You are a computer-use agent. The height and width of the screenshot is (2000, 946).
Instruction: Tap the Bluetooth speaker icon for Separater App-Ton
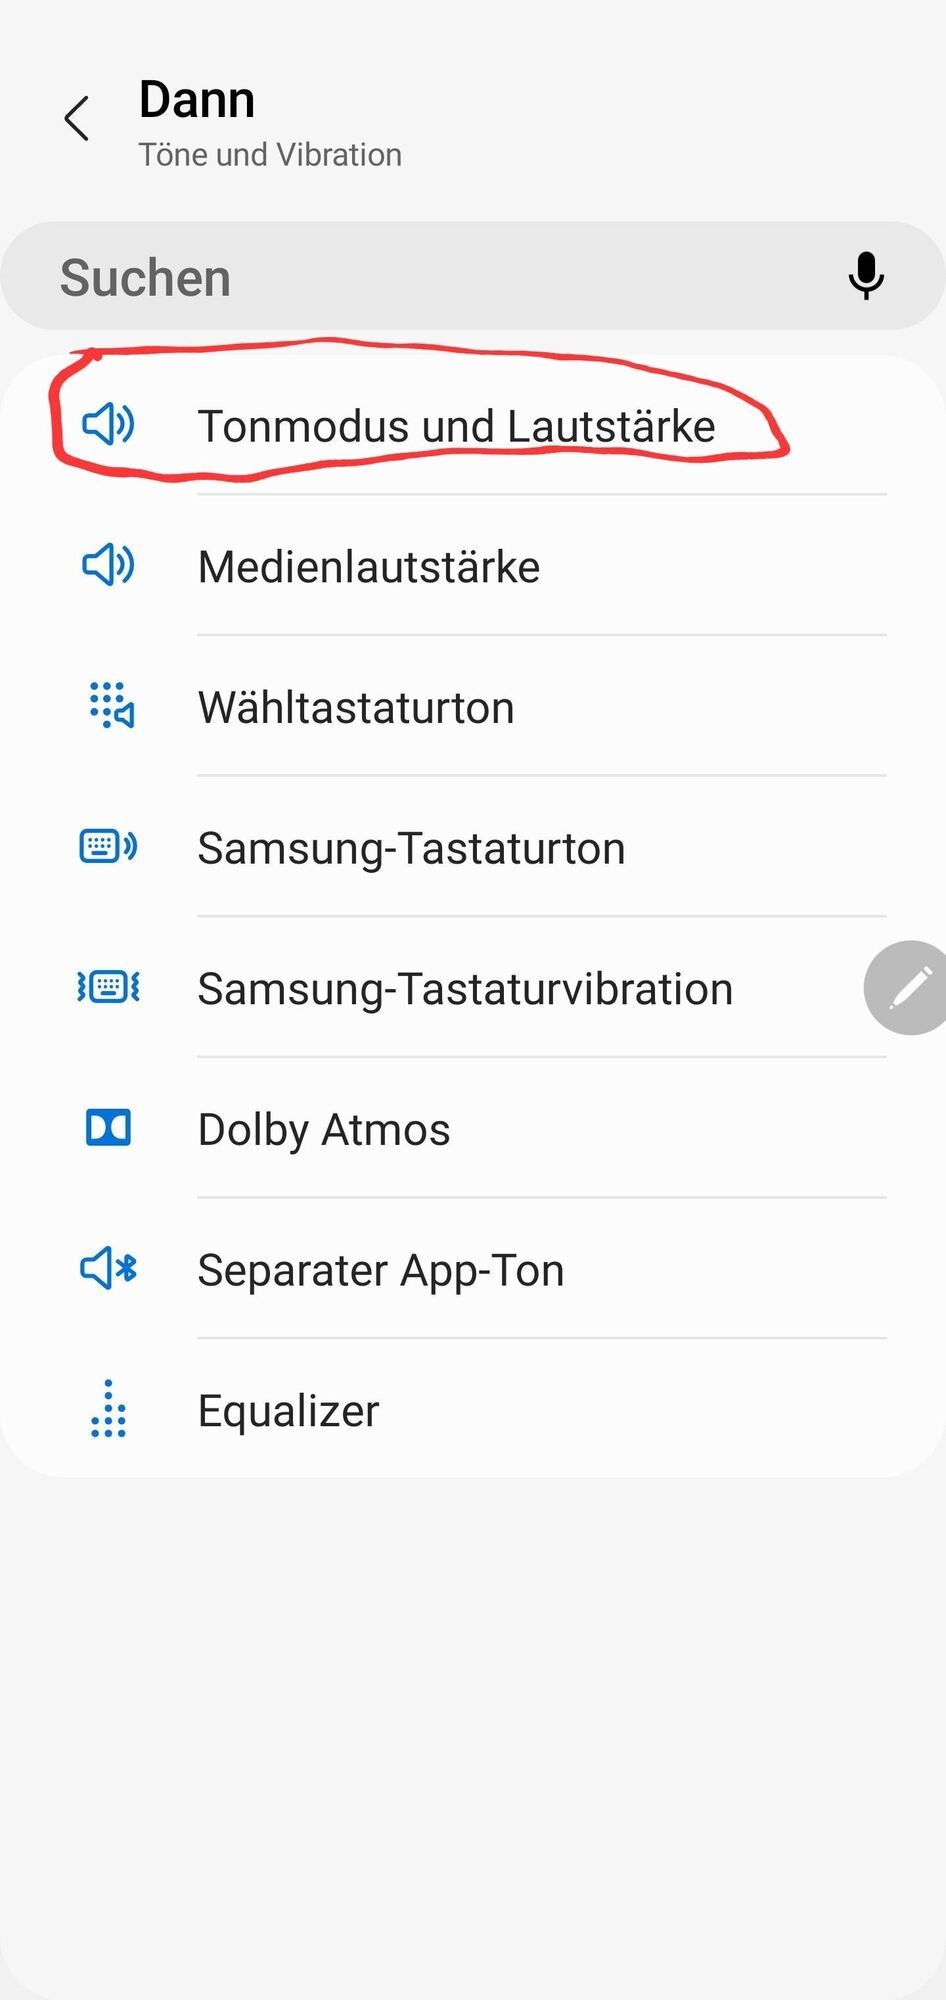(108, 1269)
